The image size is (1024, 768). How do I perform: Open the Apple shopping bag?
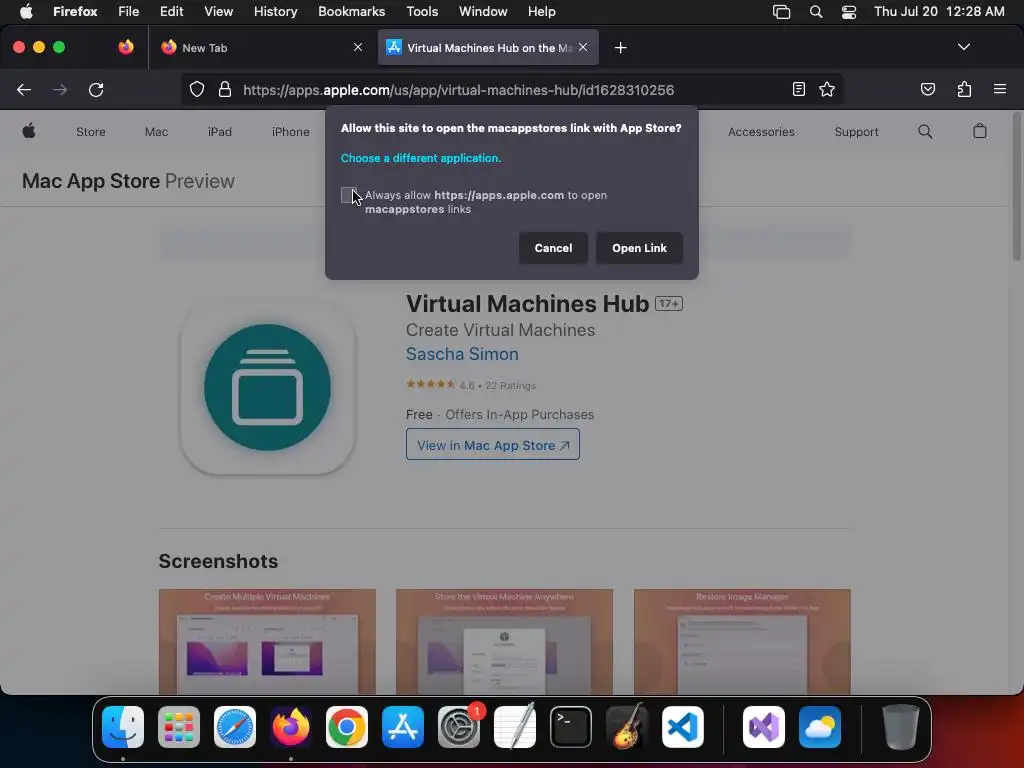coord(980,131)
